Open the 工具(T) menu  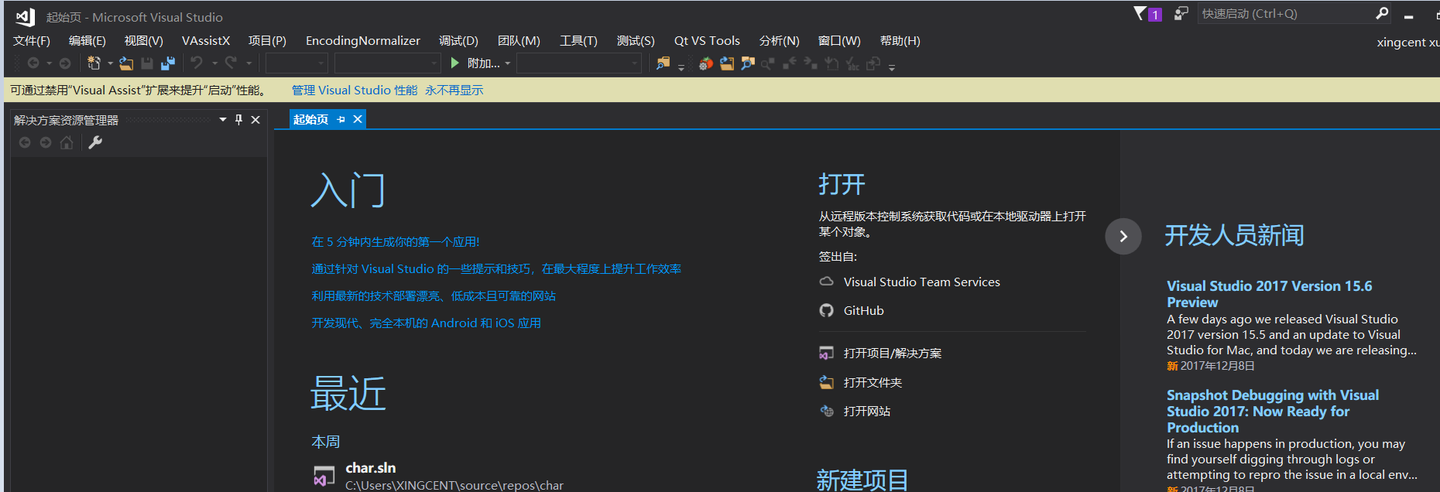578,41
